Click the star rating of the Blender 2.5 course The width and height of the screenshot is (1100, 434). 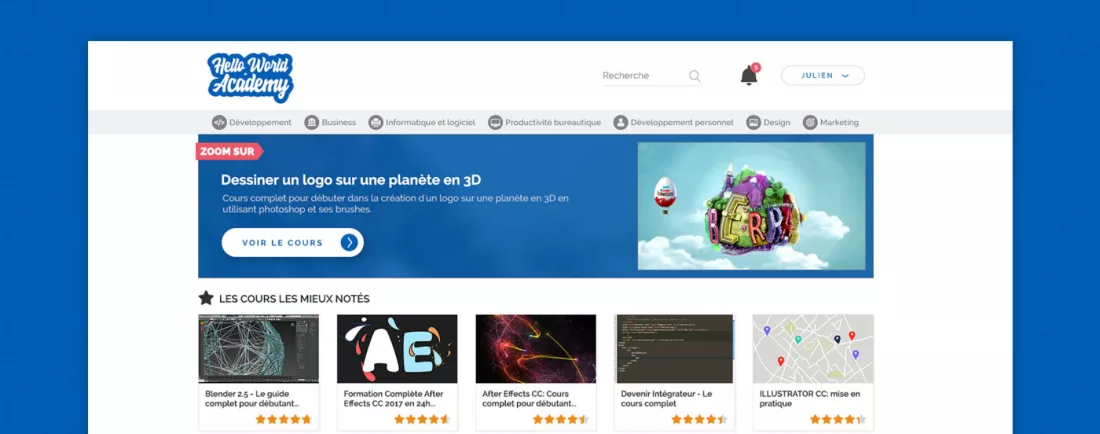[x=283, y=419]
